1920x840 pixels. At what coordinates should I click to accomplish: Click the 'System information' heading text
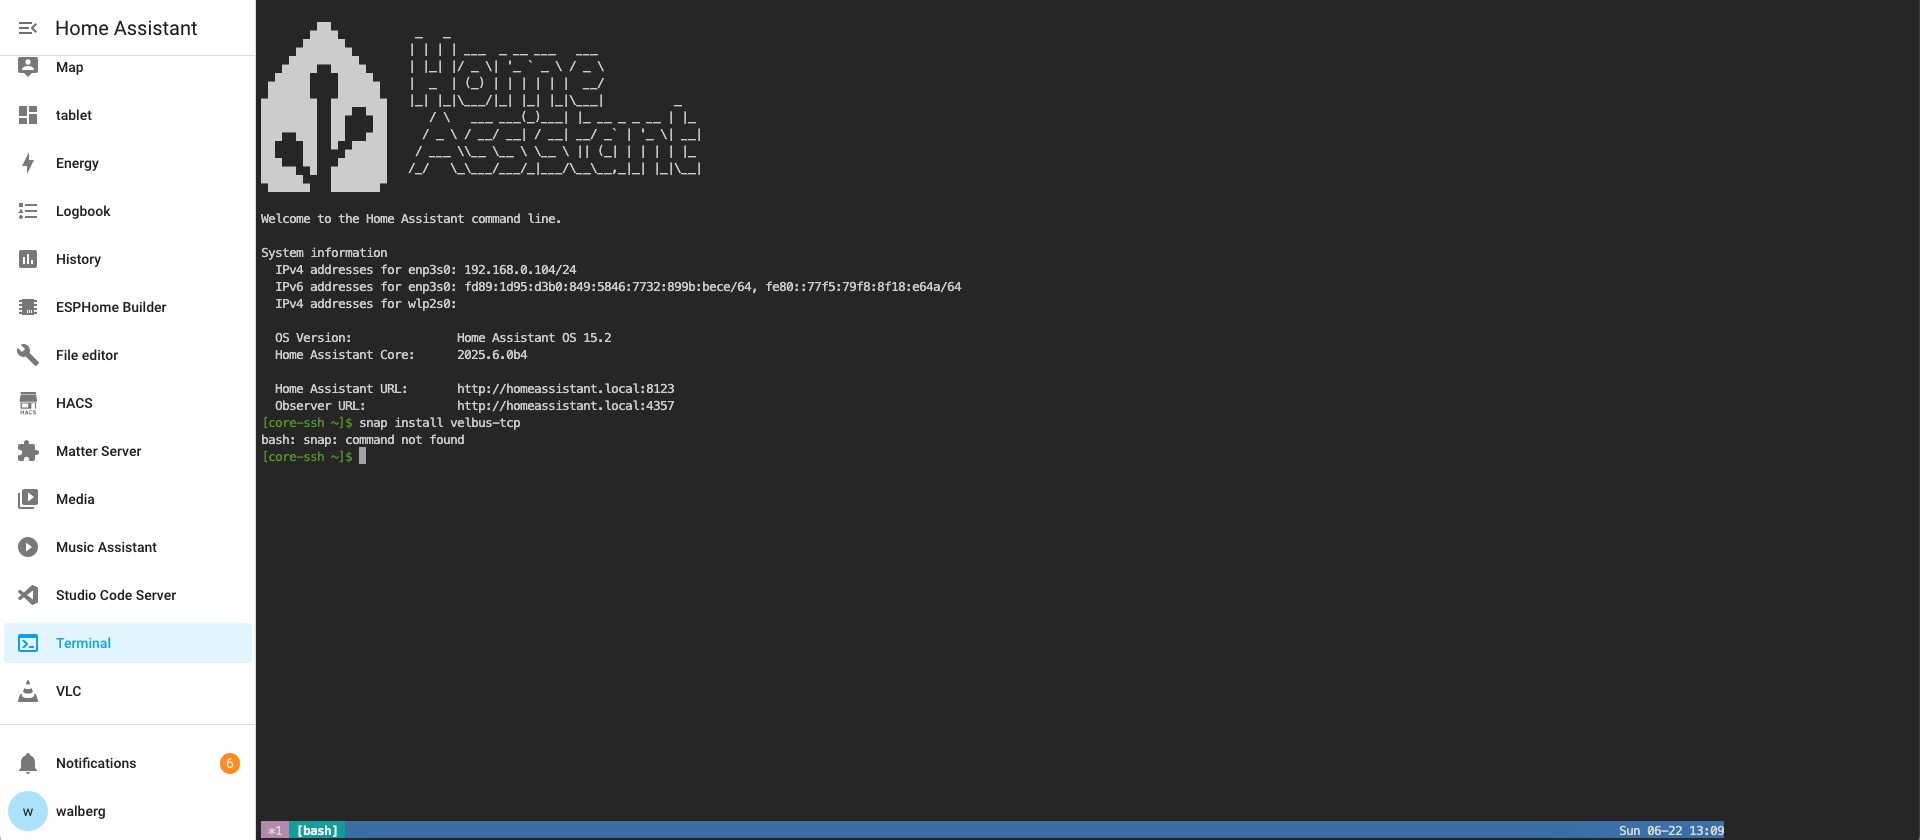pos(324,252)
